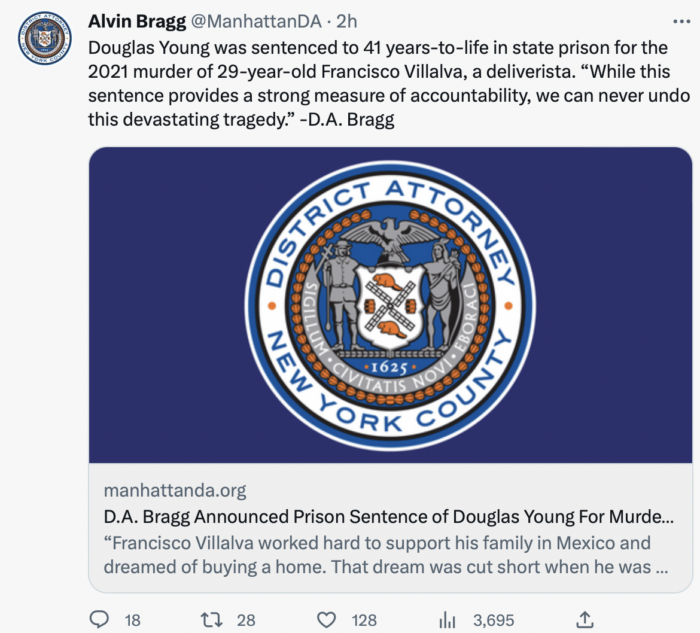Open the view analytics bar chart icon
Screen dimensions: 700x633
coord(447,620)
